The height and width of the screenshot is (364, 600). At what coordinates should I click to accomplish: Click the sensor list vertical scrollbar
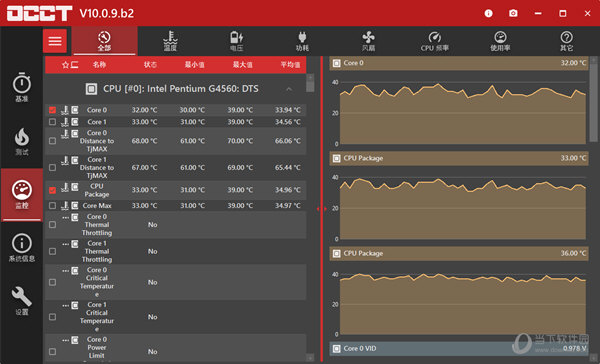pyautogui.click(x=310, y=83)
